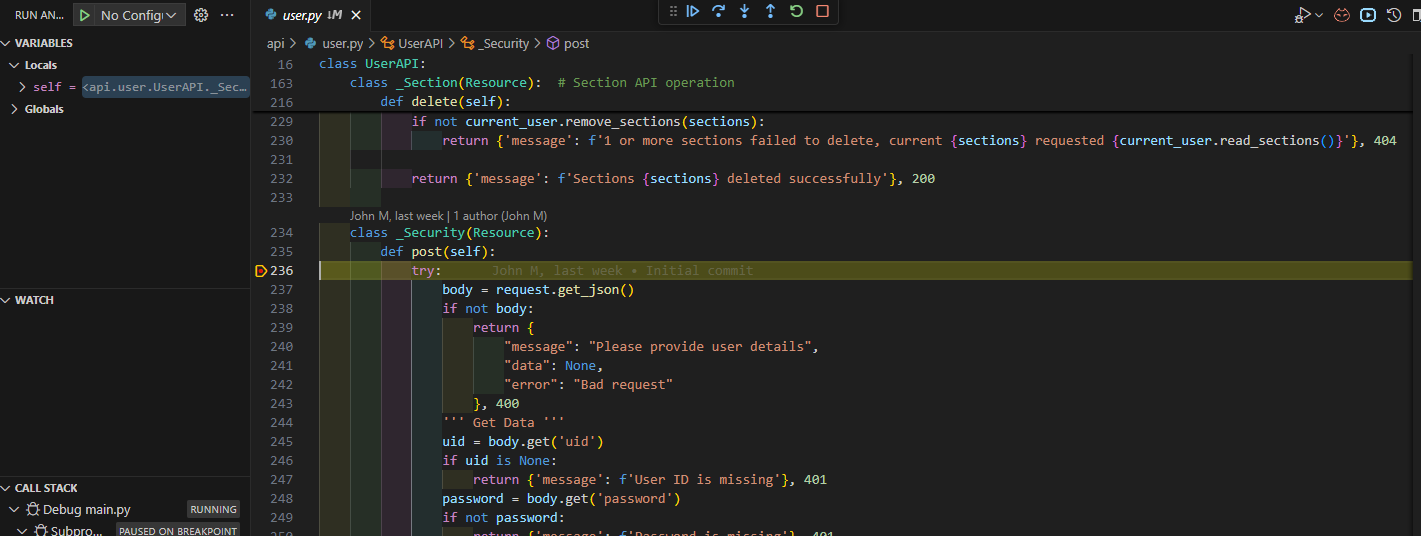Select the self variable value
Screen dimensions: 1421x536
point(165,87)
